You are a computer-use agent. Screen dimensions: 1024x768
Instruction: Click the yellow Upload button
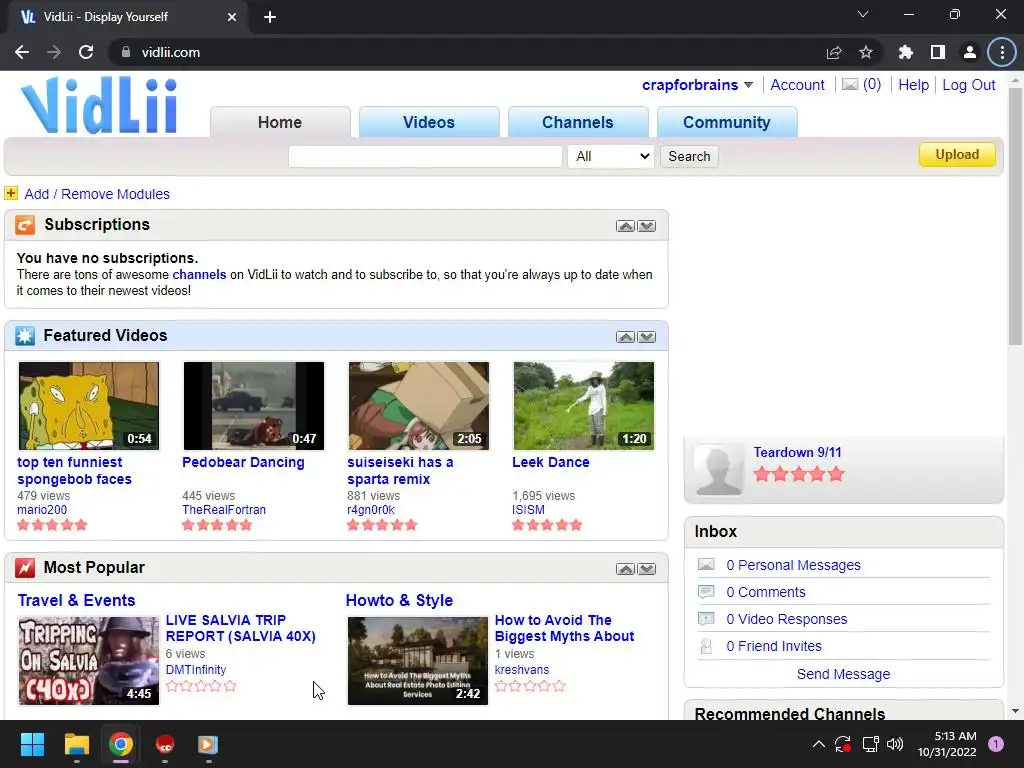[x=957, y=154]
